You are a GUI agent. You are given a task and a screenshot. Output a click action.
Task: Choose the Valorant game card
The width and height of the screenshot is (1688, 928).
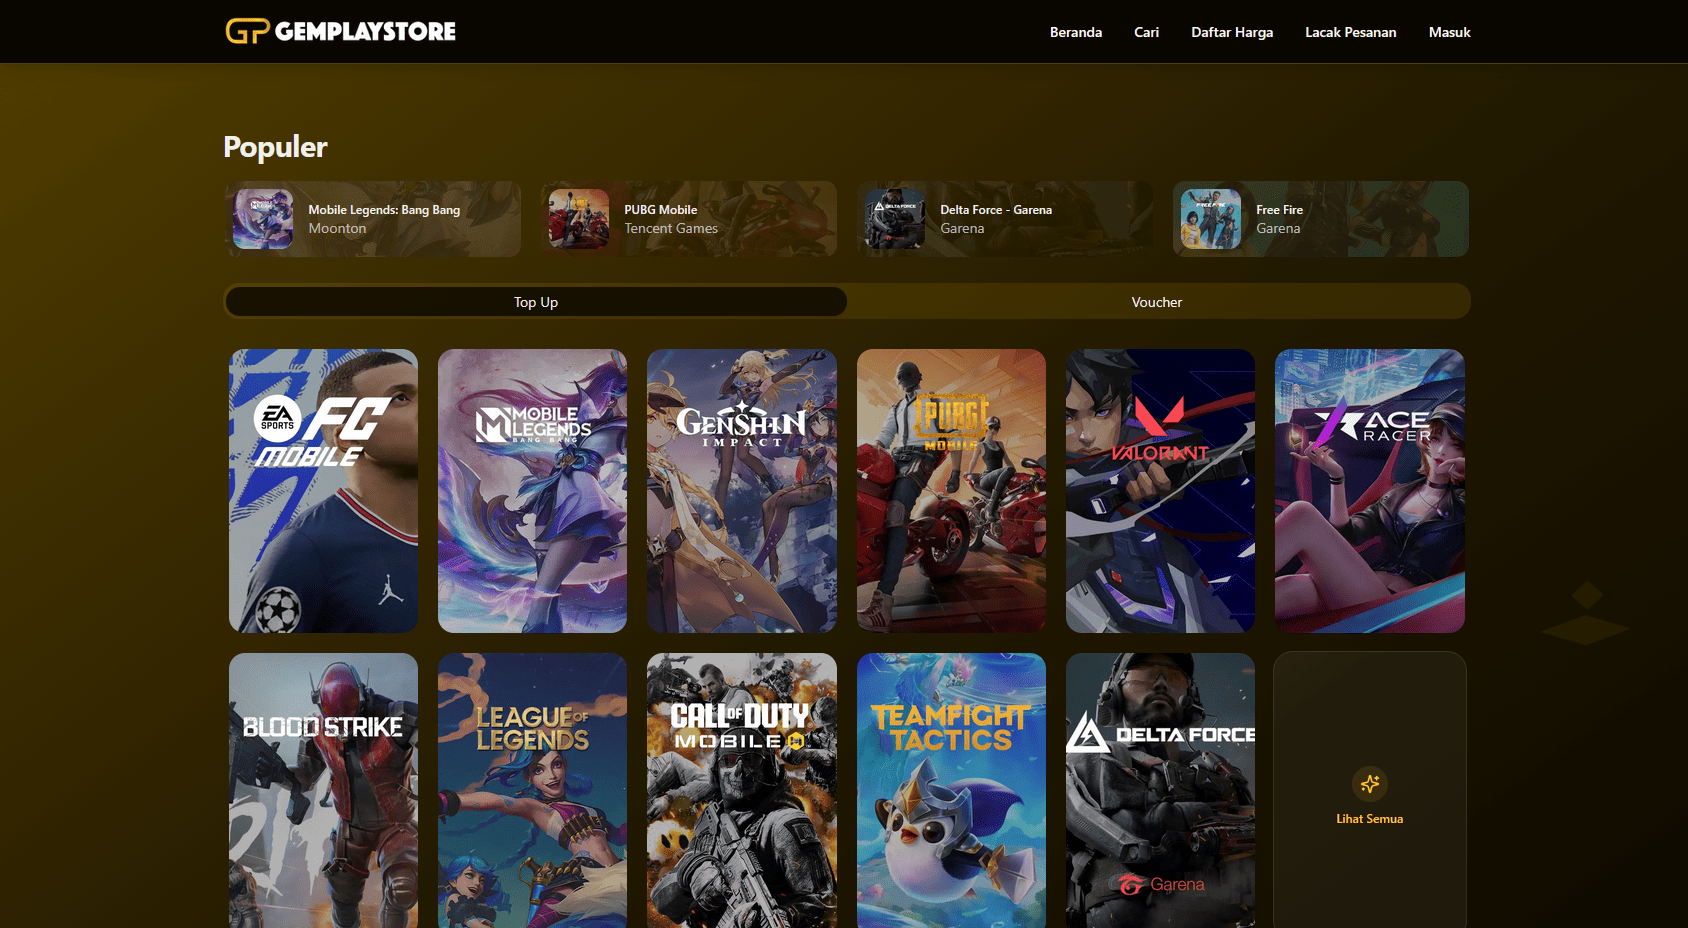[1160, 490]
